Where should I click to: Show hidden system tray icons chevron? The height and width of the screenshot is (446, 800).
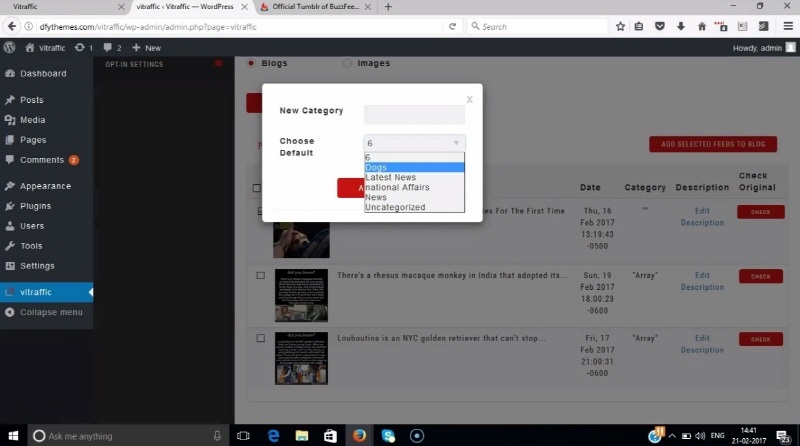pyautogui.click(x=672, y=436)
